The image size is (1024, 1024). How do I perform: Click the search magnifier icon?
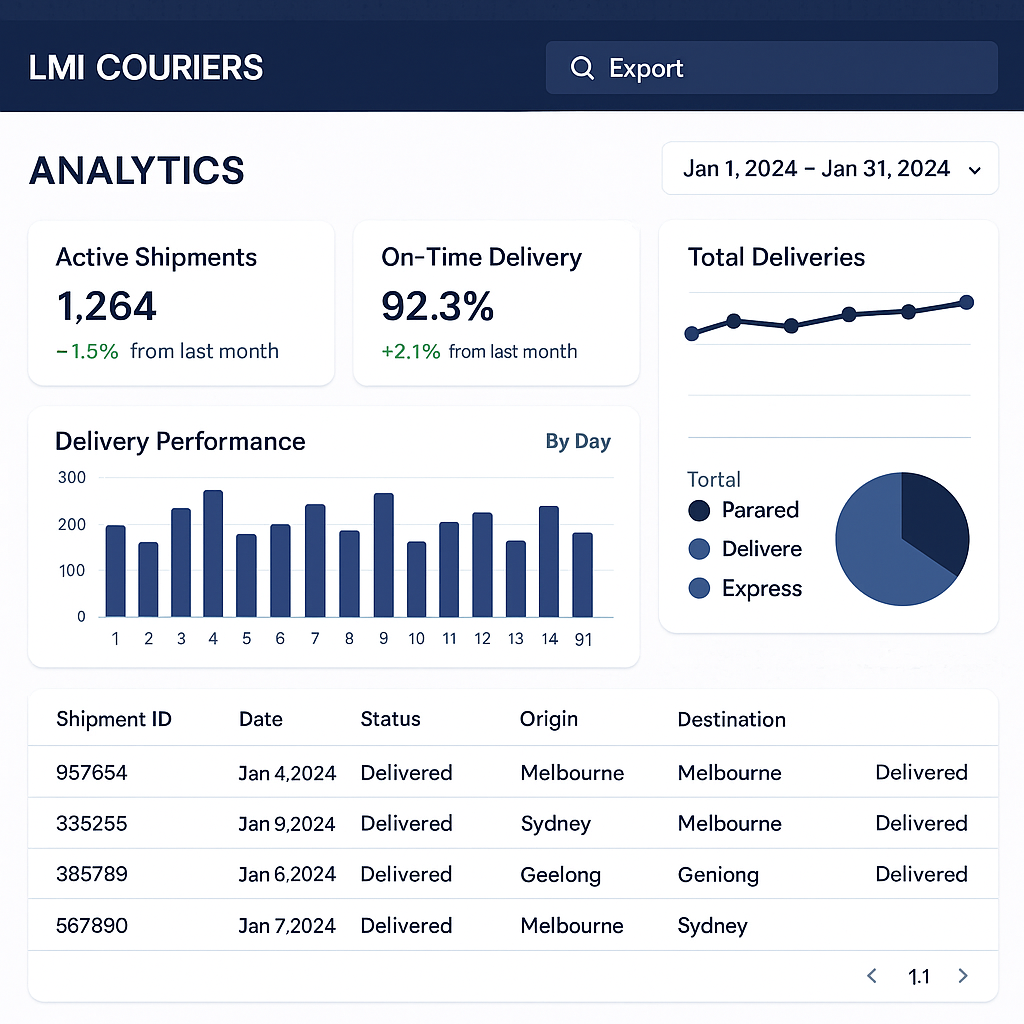coord(582,68)
